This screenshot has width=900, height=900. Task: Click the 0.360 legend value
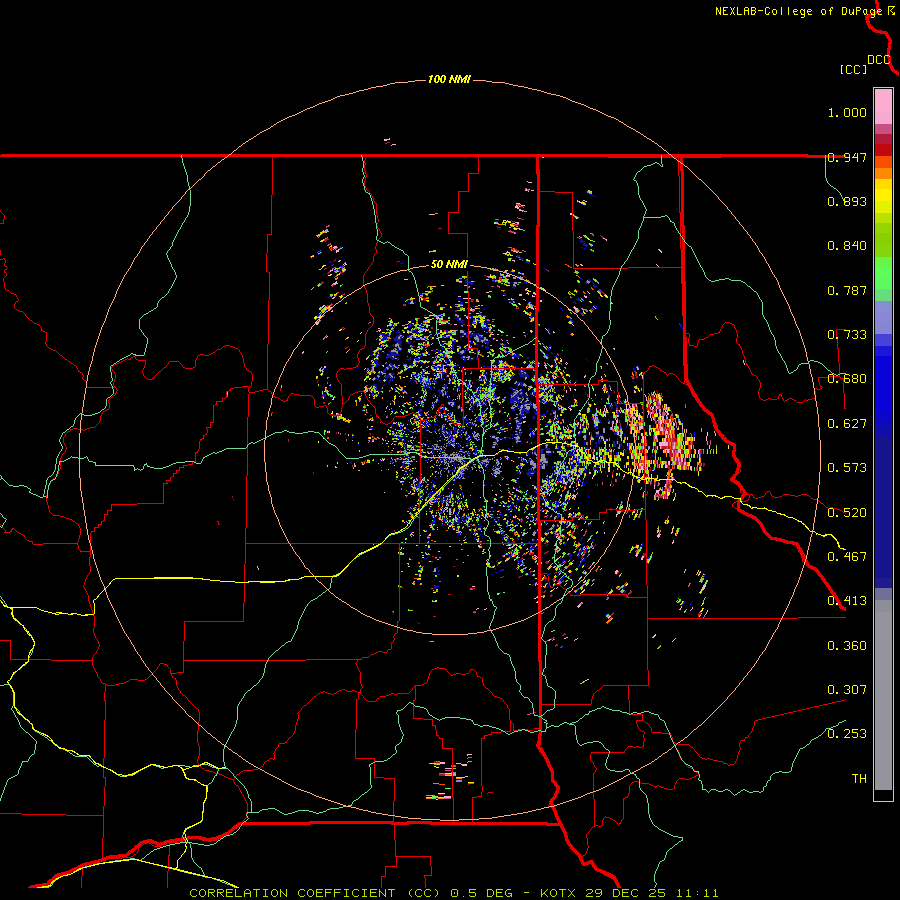(x=847, y=646)
